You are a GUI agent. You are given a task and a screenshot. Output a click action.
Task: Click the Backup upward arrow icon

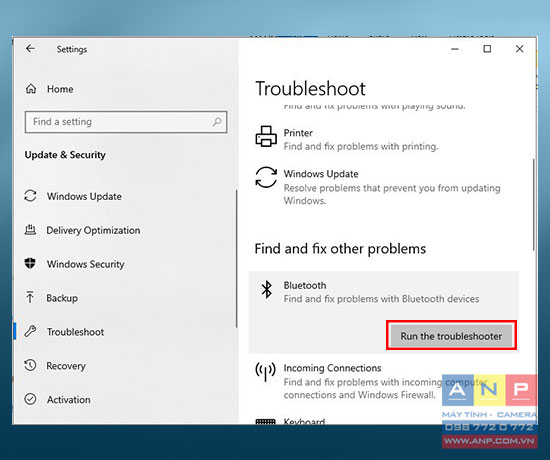[x=30, y=297]
